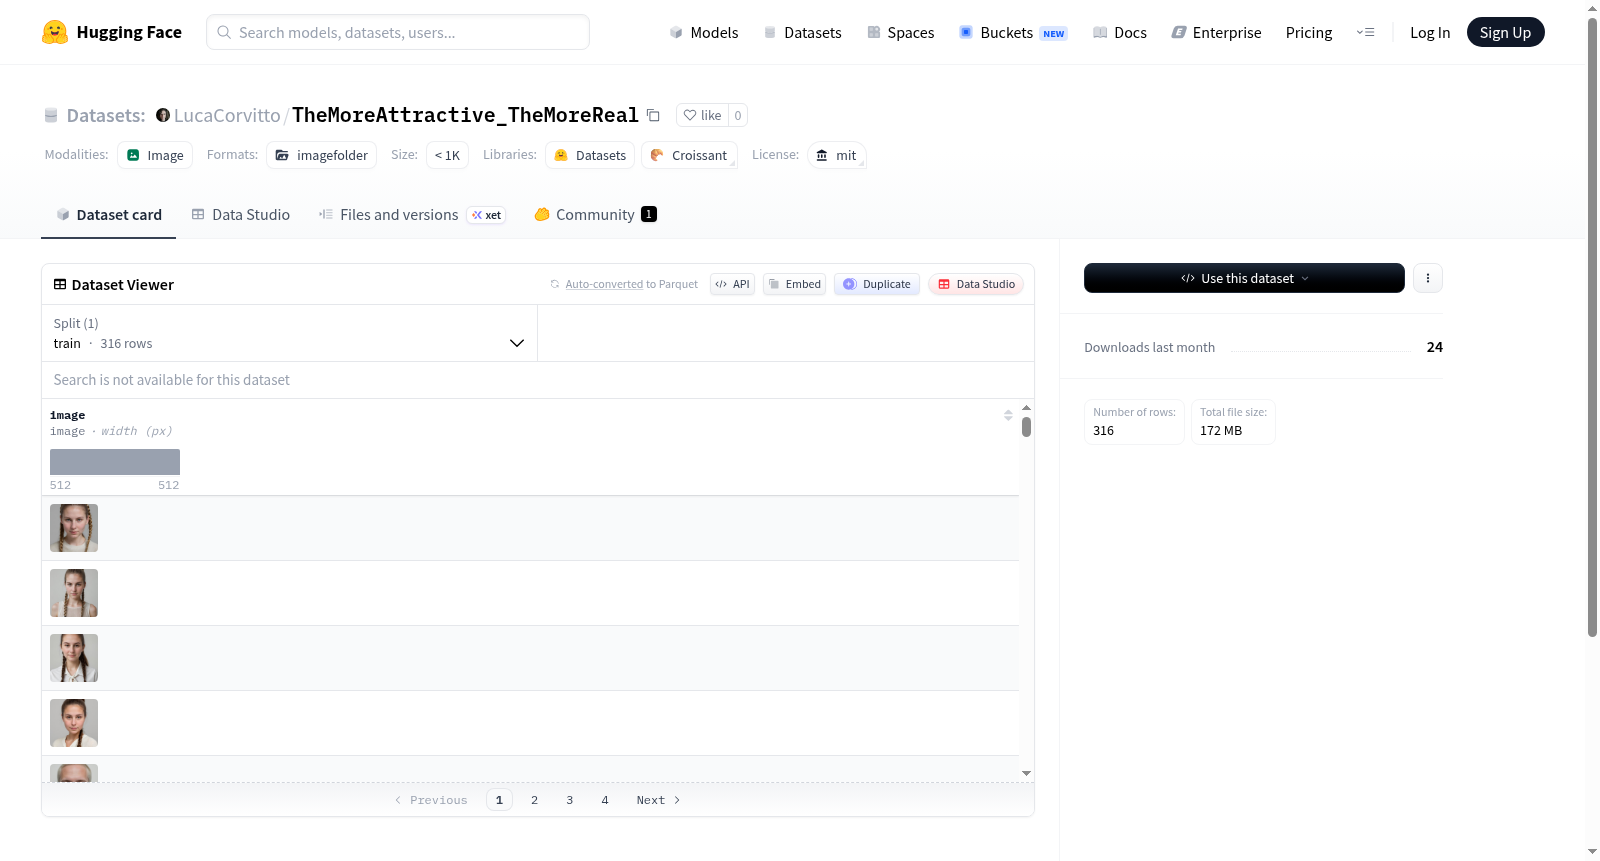Select the <1K size tag
1600x861 pixels.
[x=447, y=155]
